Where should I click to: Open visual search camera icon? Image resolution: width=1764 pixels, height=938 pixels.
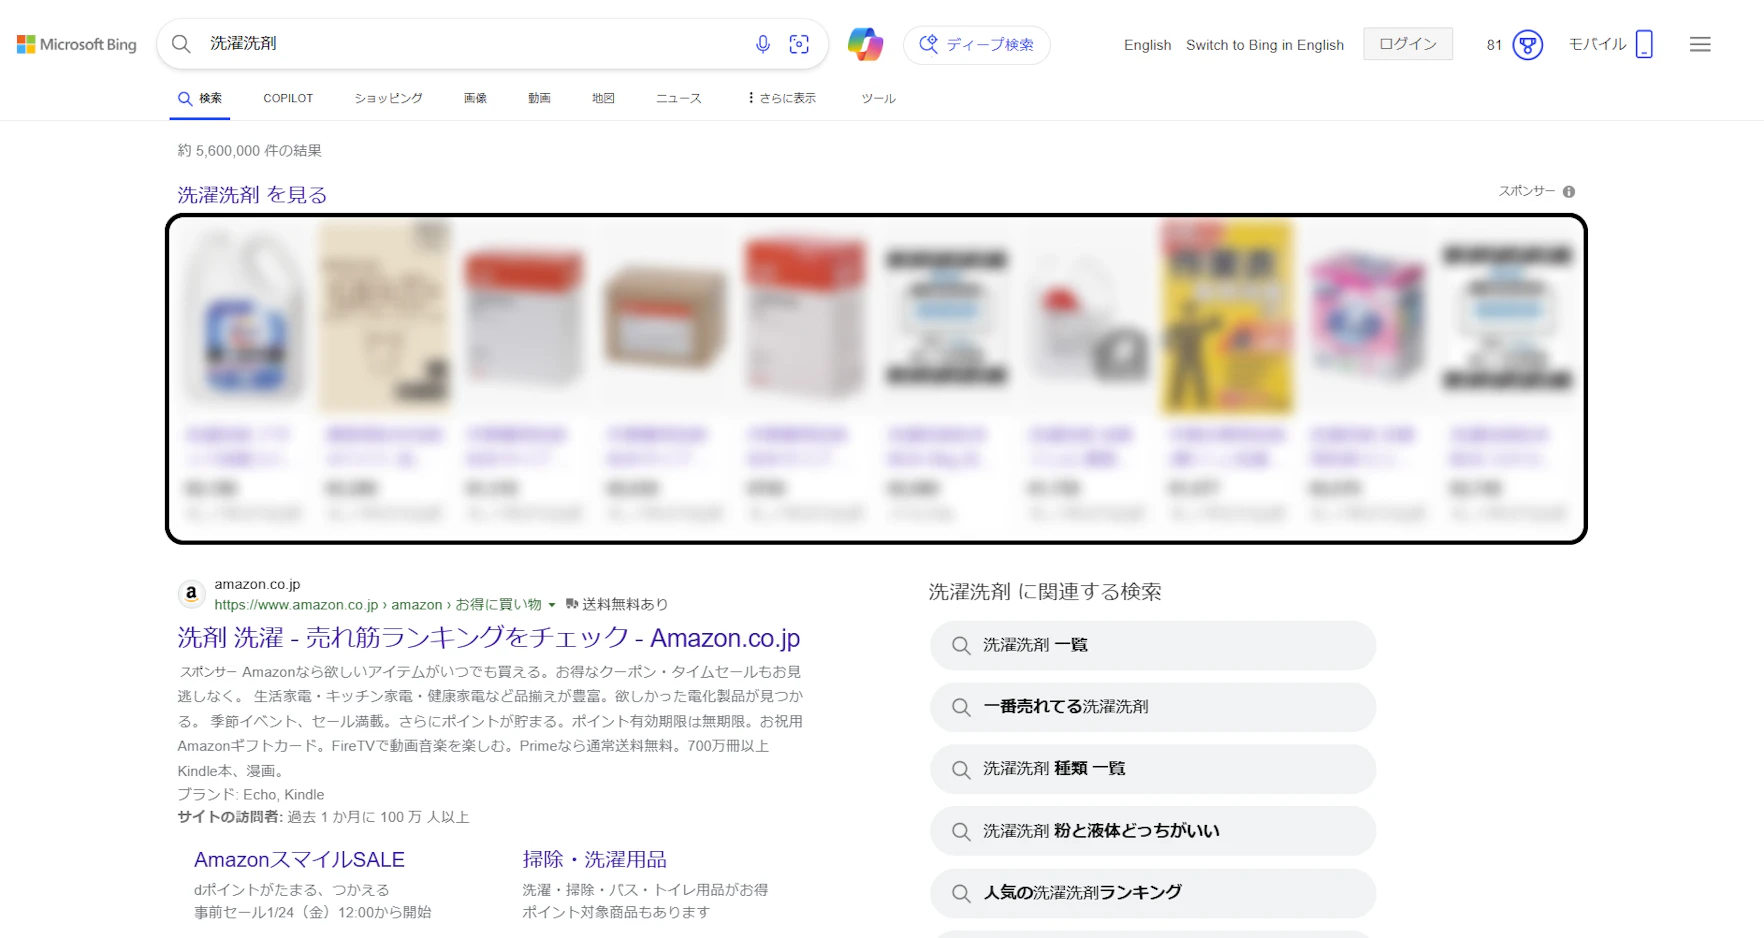[799, 44]
